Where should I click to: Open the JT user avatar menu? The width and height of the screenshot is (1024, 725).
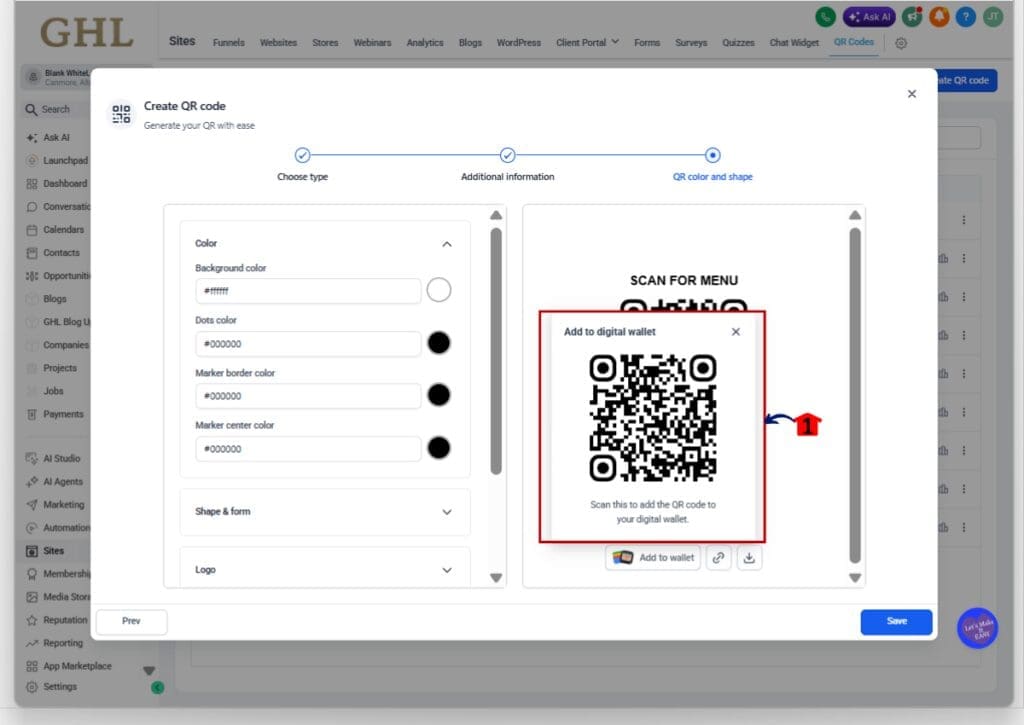tap(993, 17)
